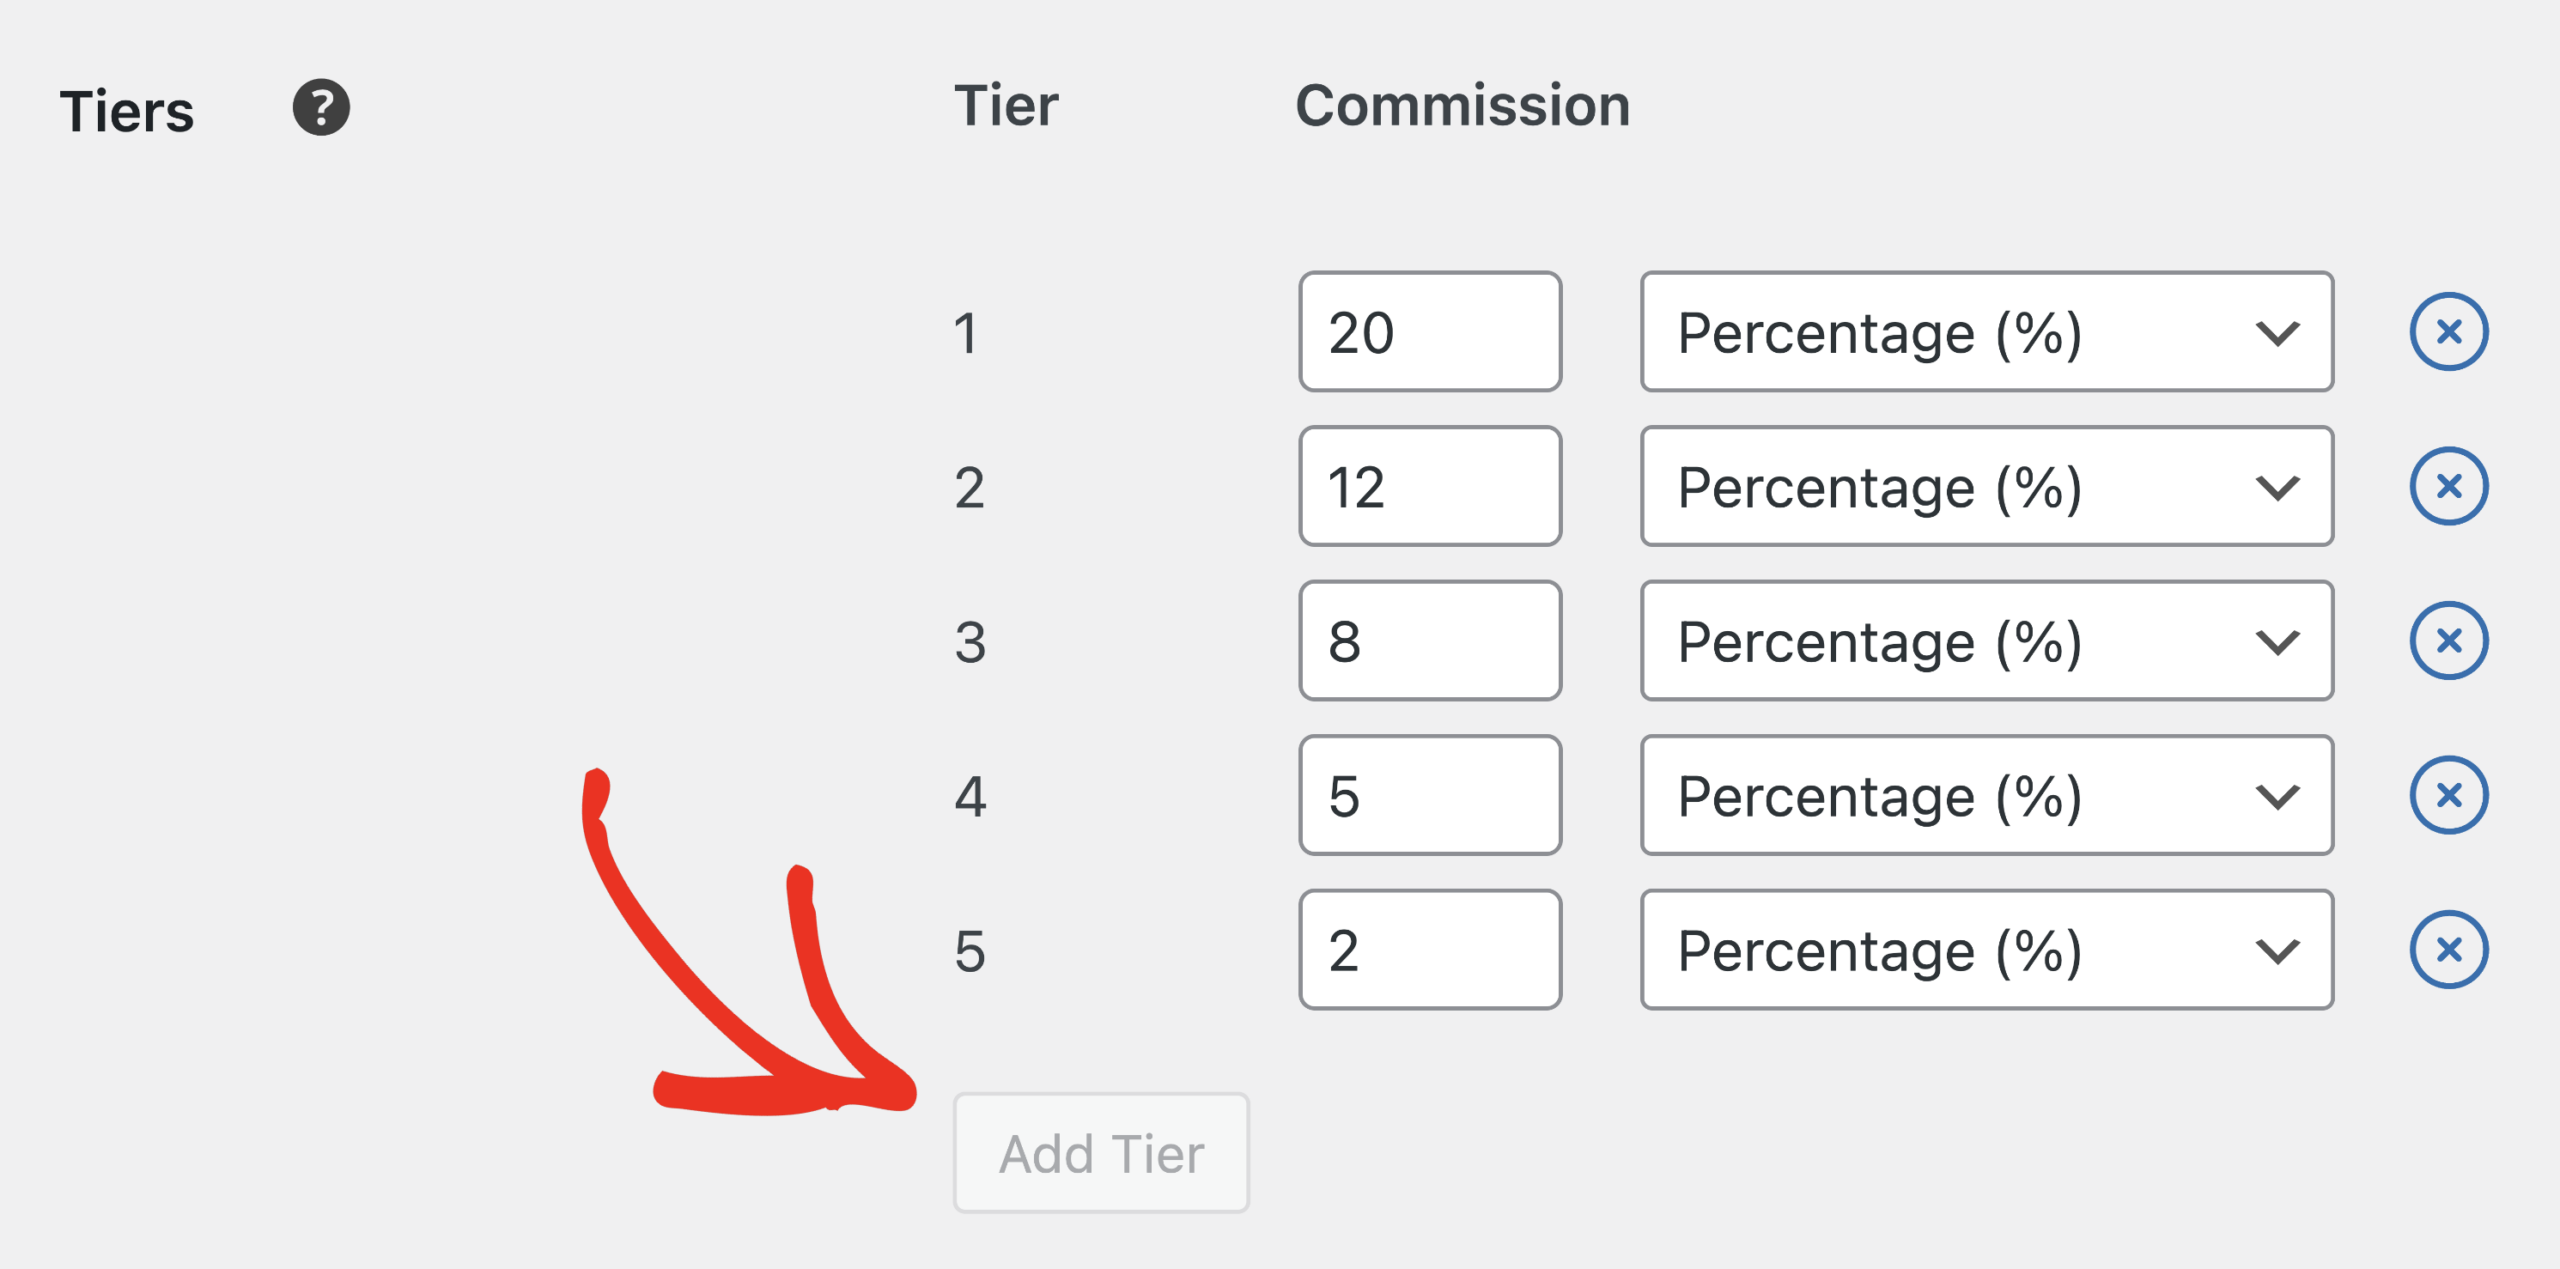This screenshot has width=2560, height=1269.
Task: Click inside tier 3's commission input showing 8
Action: click(x=1429, y=641)
